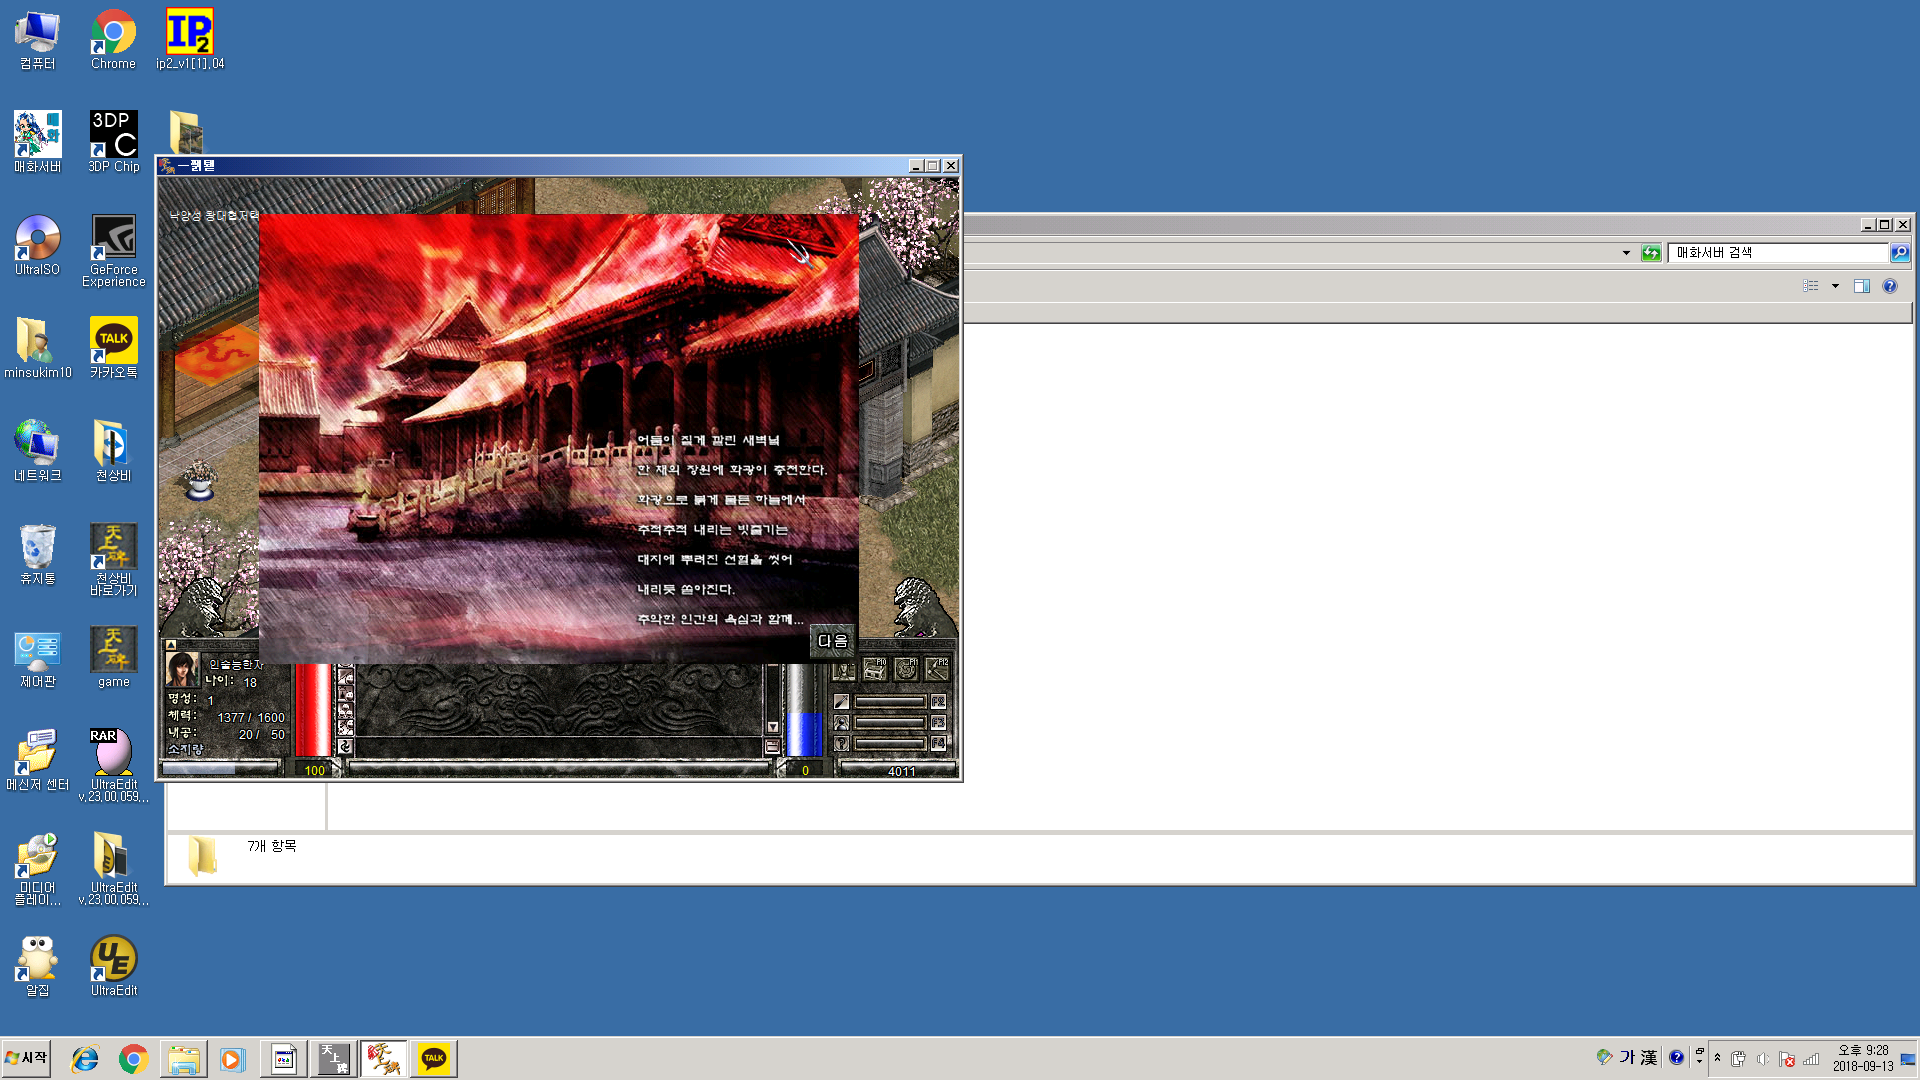Image resolution: width=1920 pixels, height=1080 pixels.
Task: Toggle Korean/English IME 가 indicator
Action: [1627, 1058]
